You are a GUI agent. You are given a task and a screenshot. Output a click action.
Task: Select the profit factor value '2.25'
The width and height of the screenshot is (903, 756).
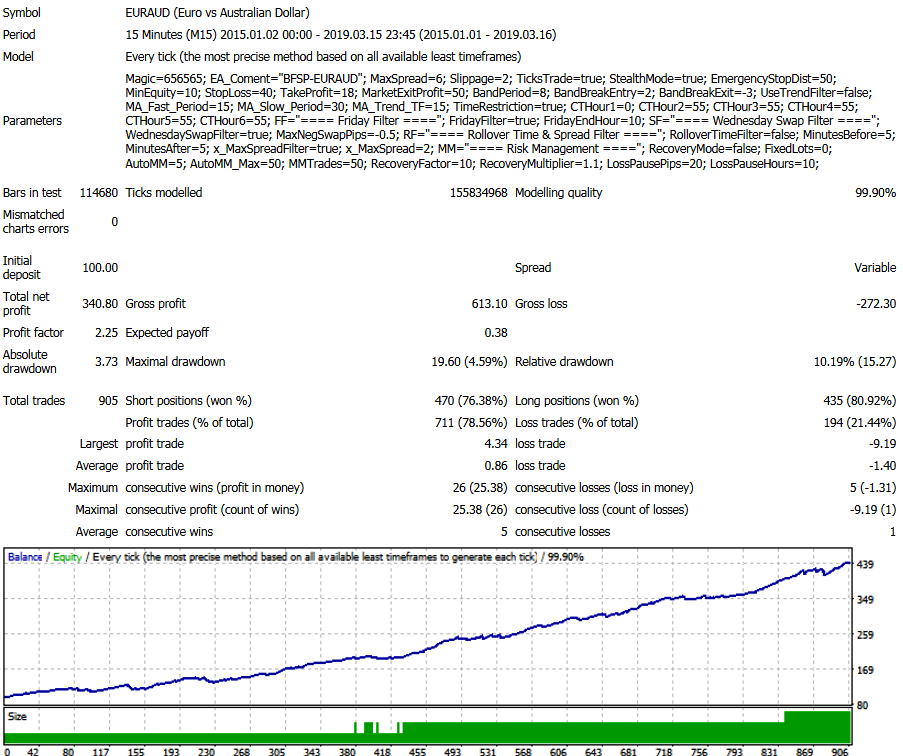point(107,333)
